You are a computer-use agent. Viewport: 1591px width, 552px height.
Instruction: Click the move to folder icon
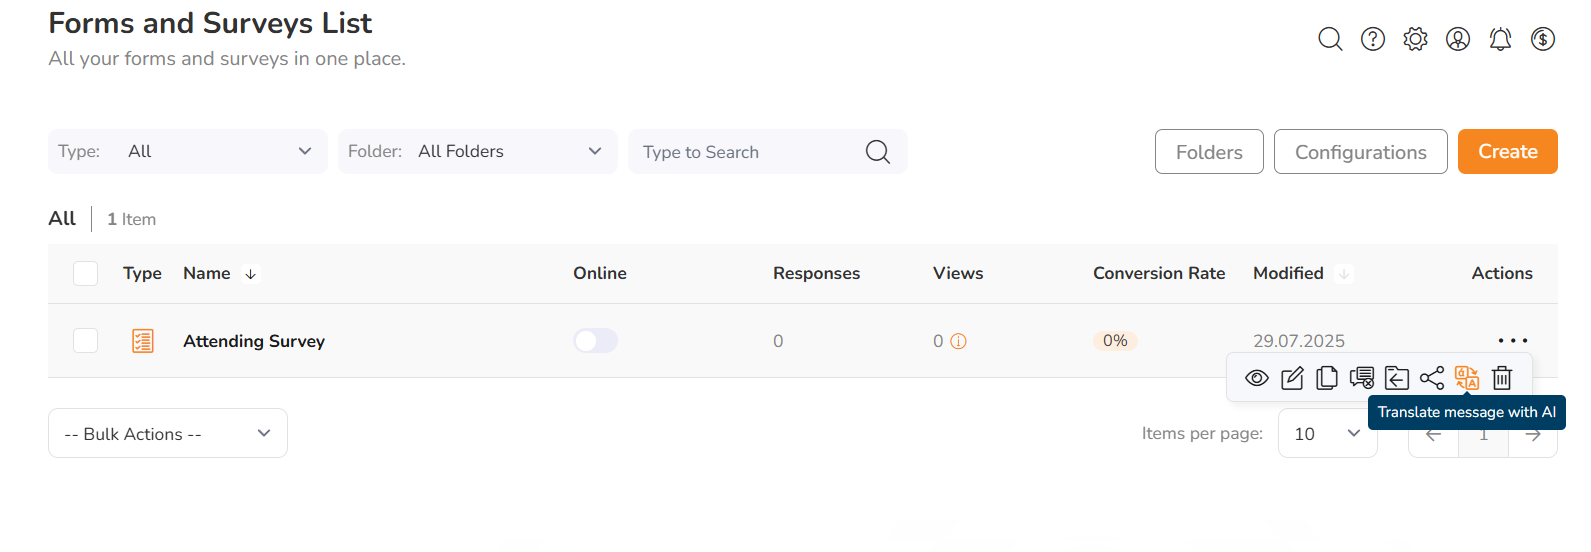1396,378
